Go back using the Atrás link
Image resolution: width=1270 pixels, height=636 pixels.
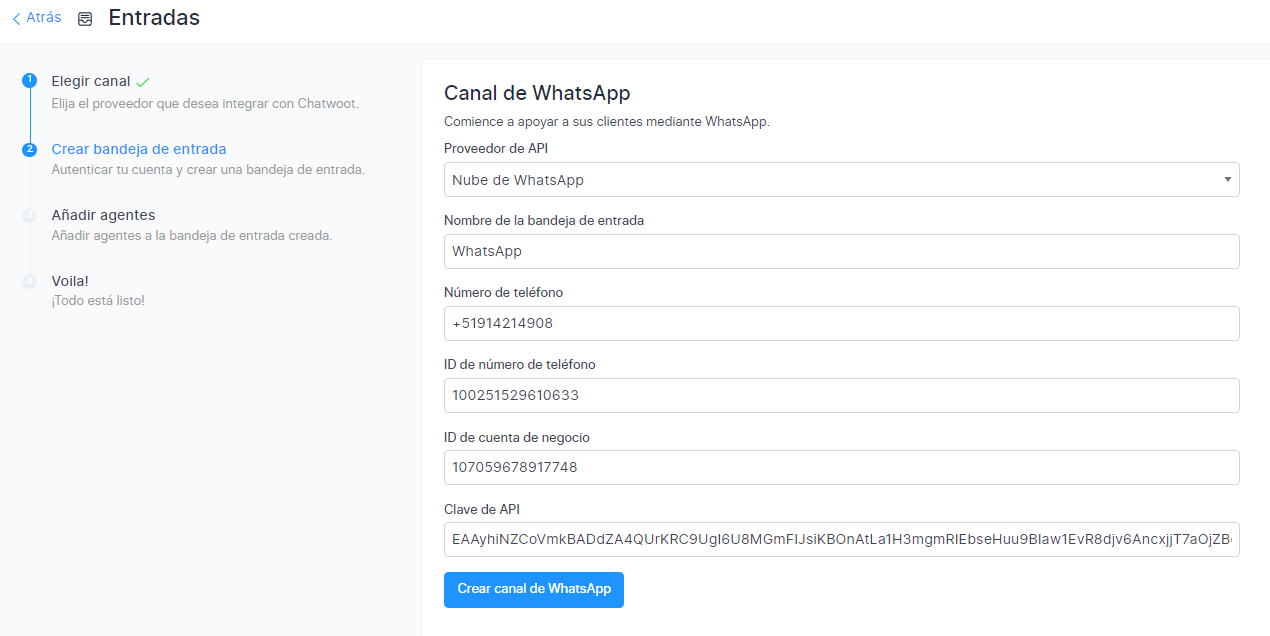43,18
